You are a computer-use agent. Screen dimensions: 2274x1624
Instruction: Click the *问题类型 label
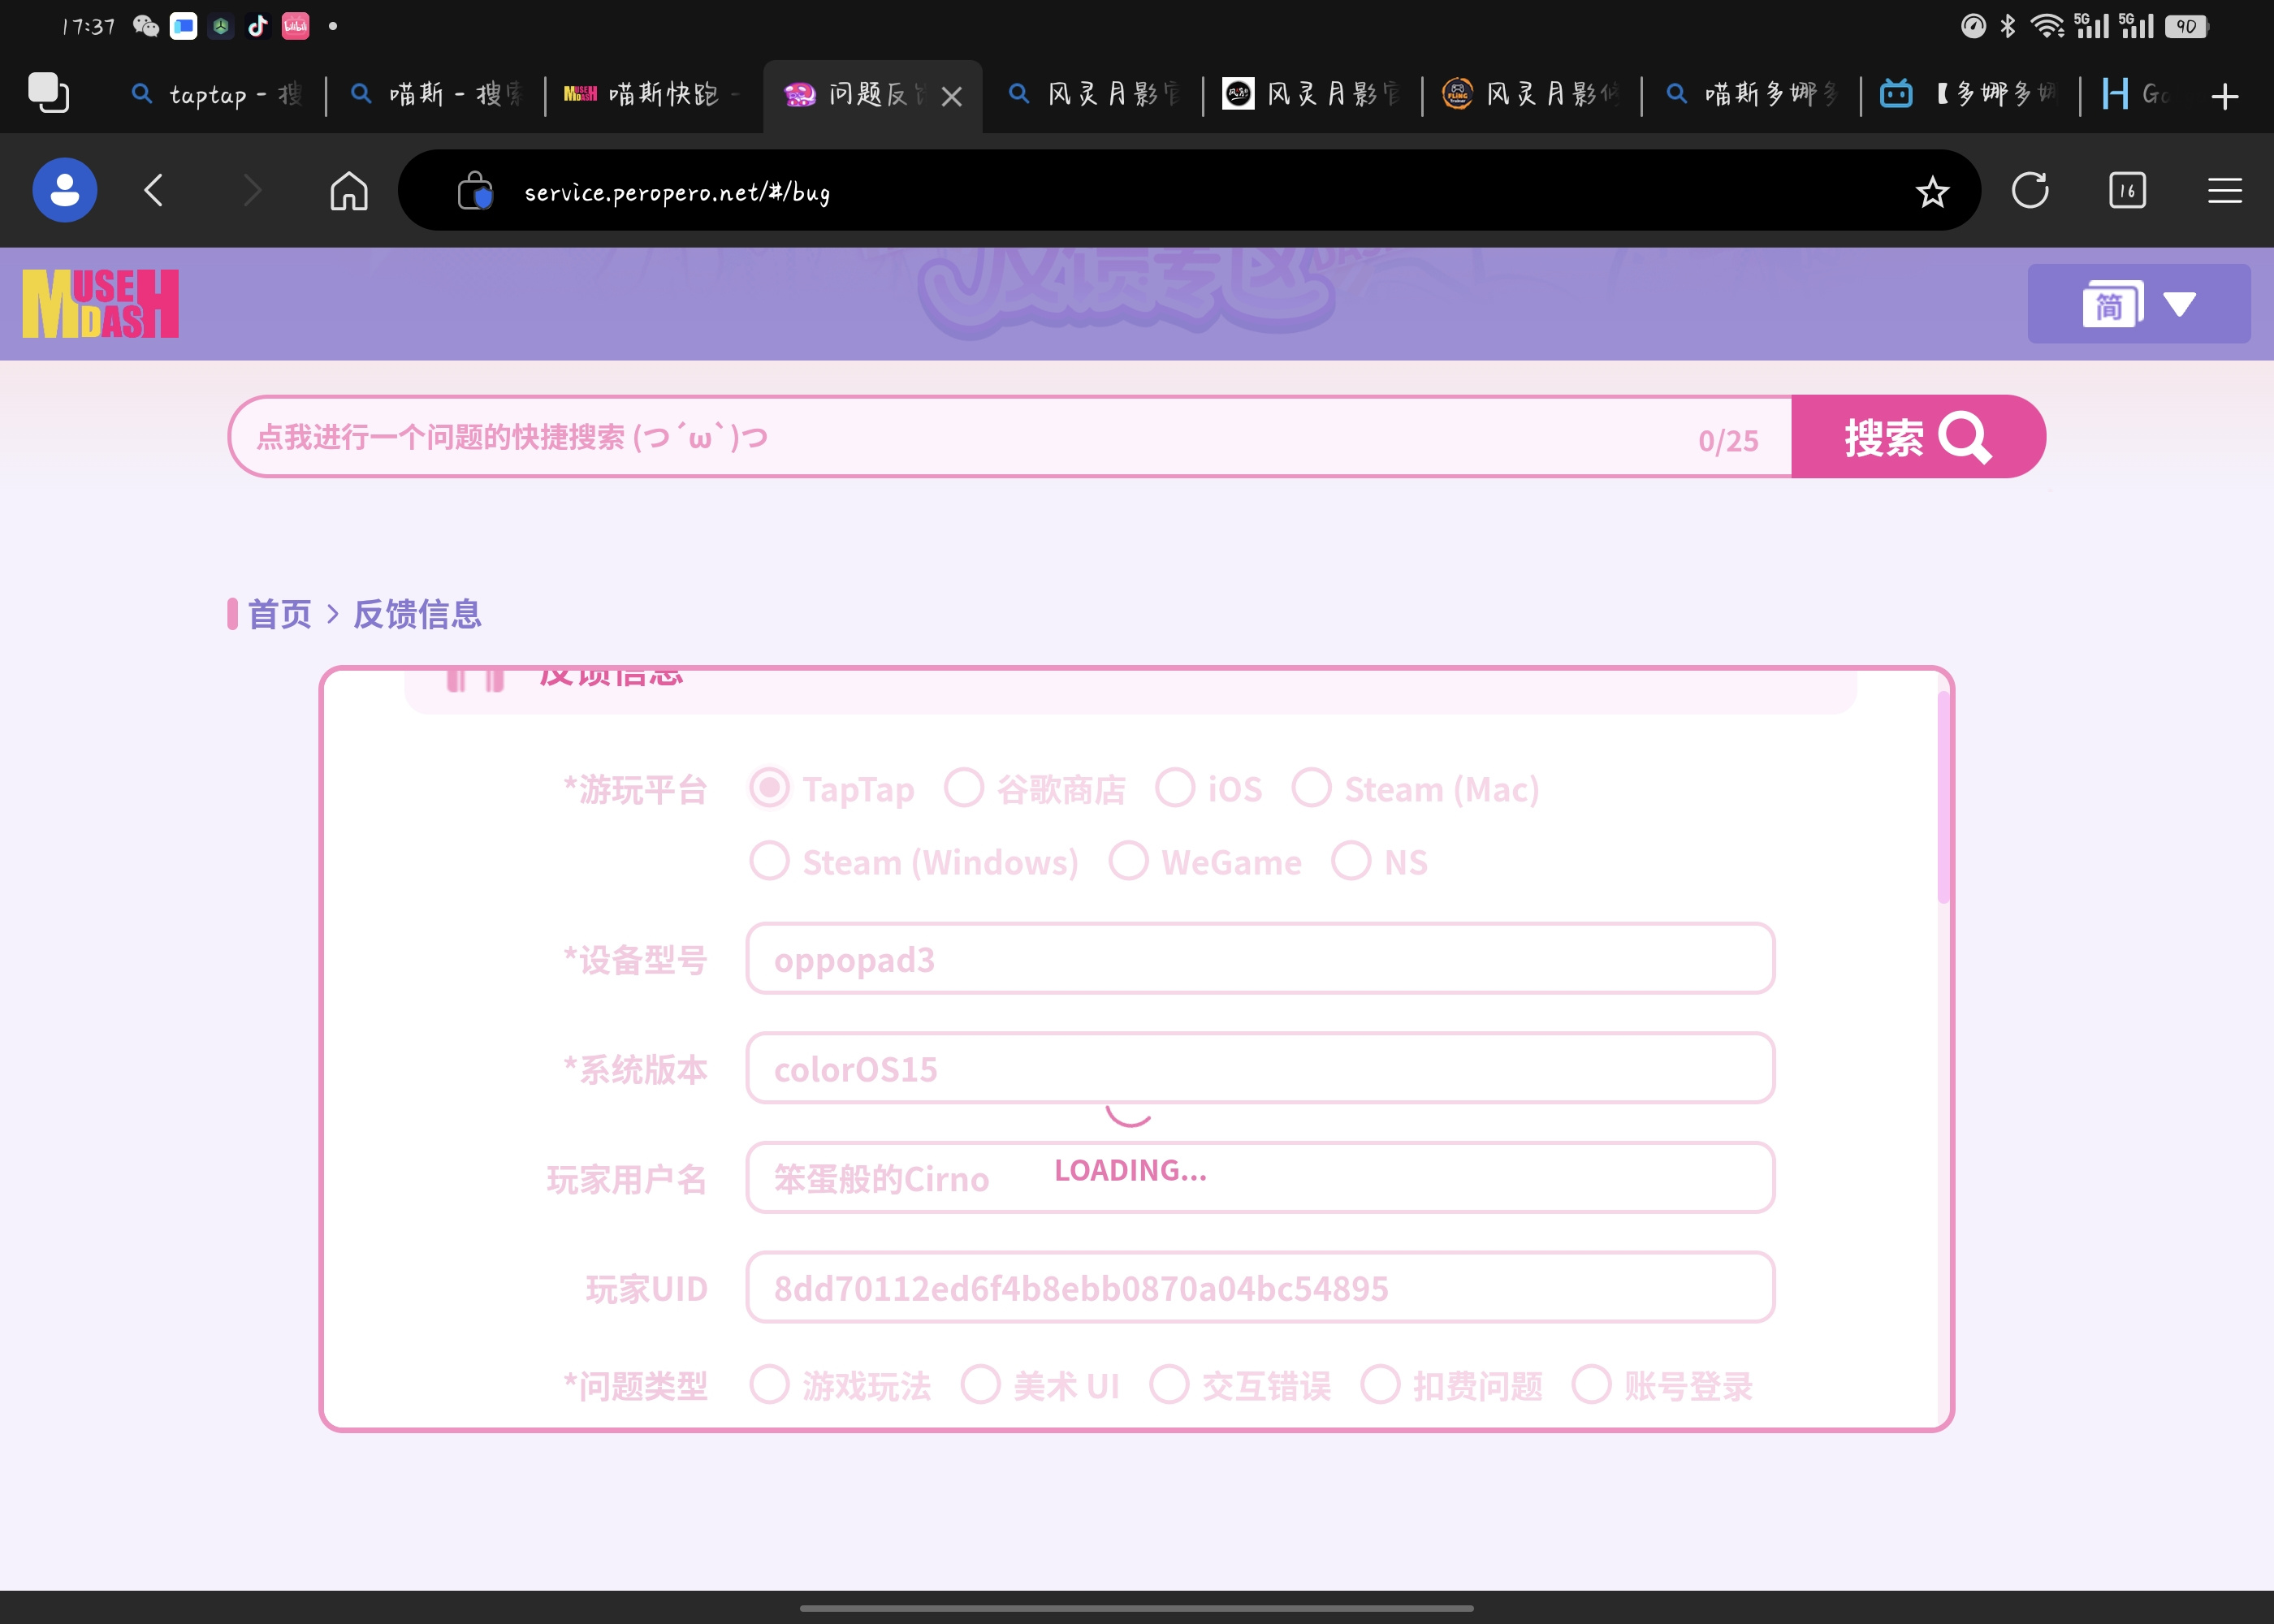636,1386
